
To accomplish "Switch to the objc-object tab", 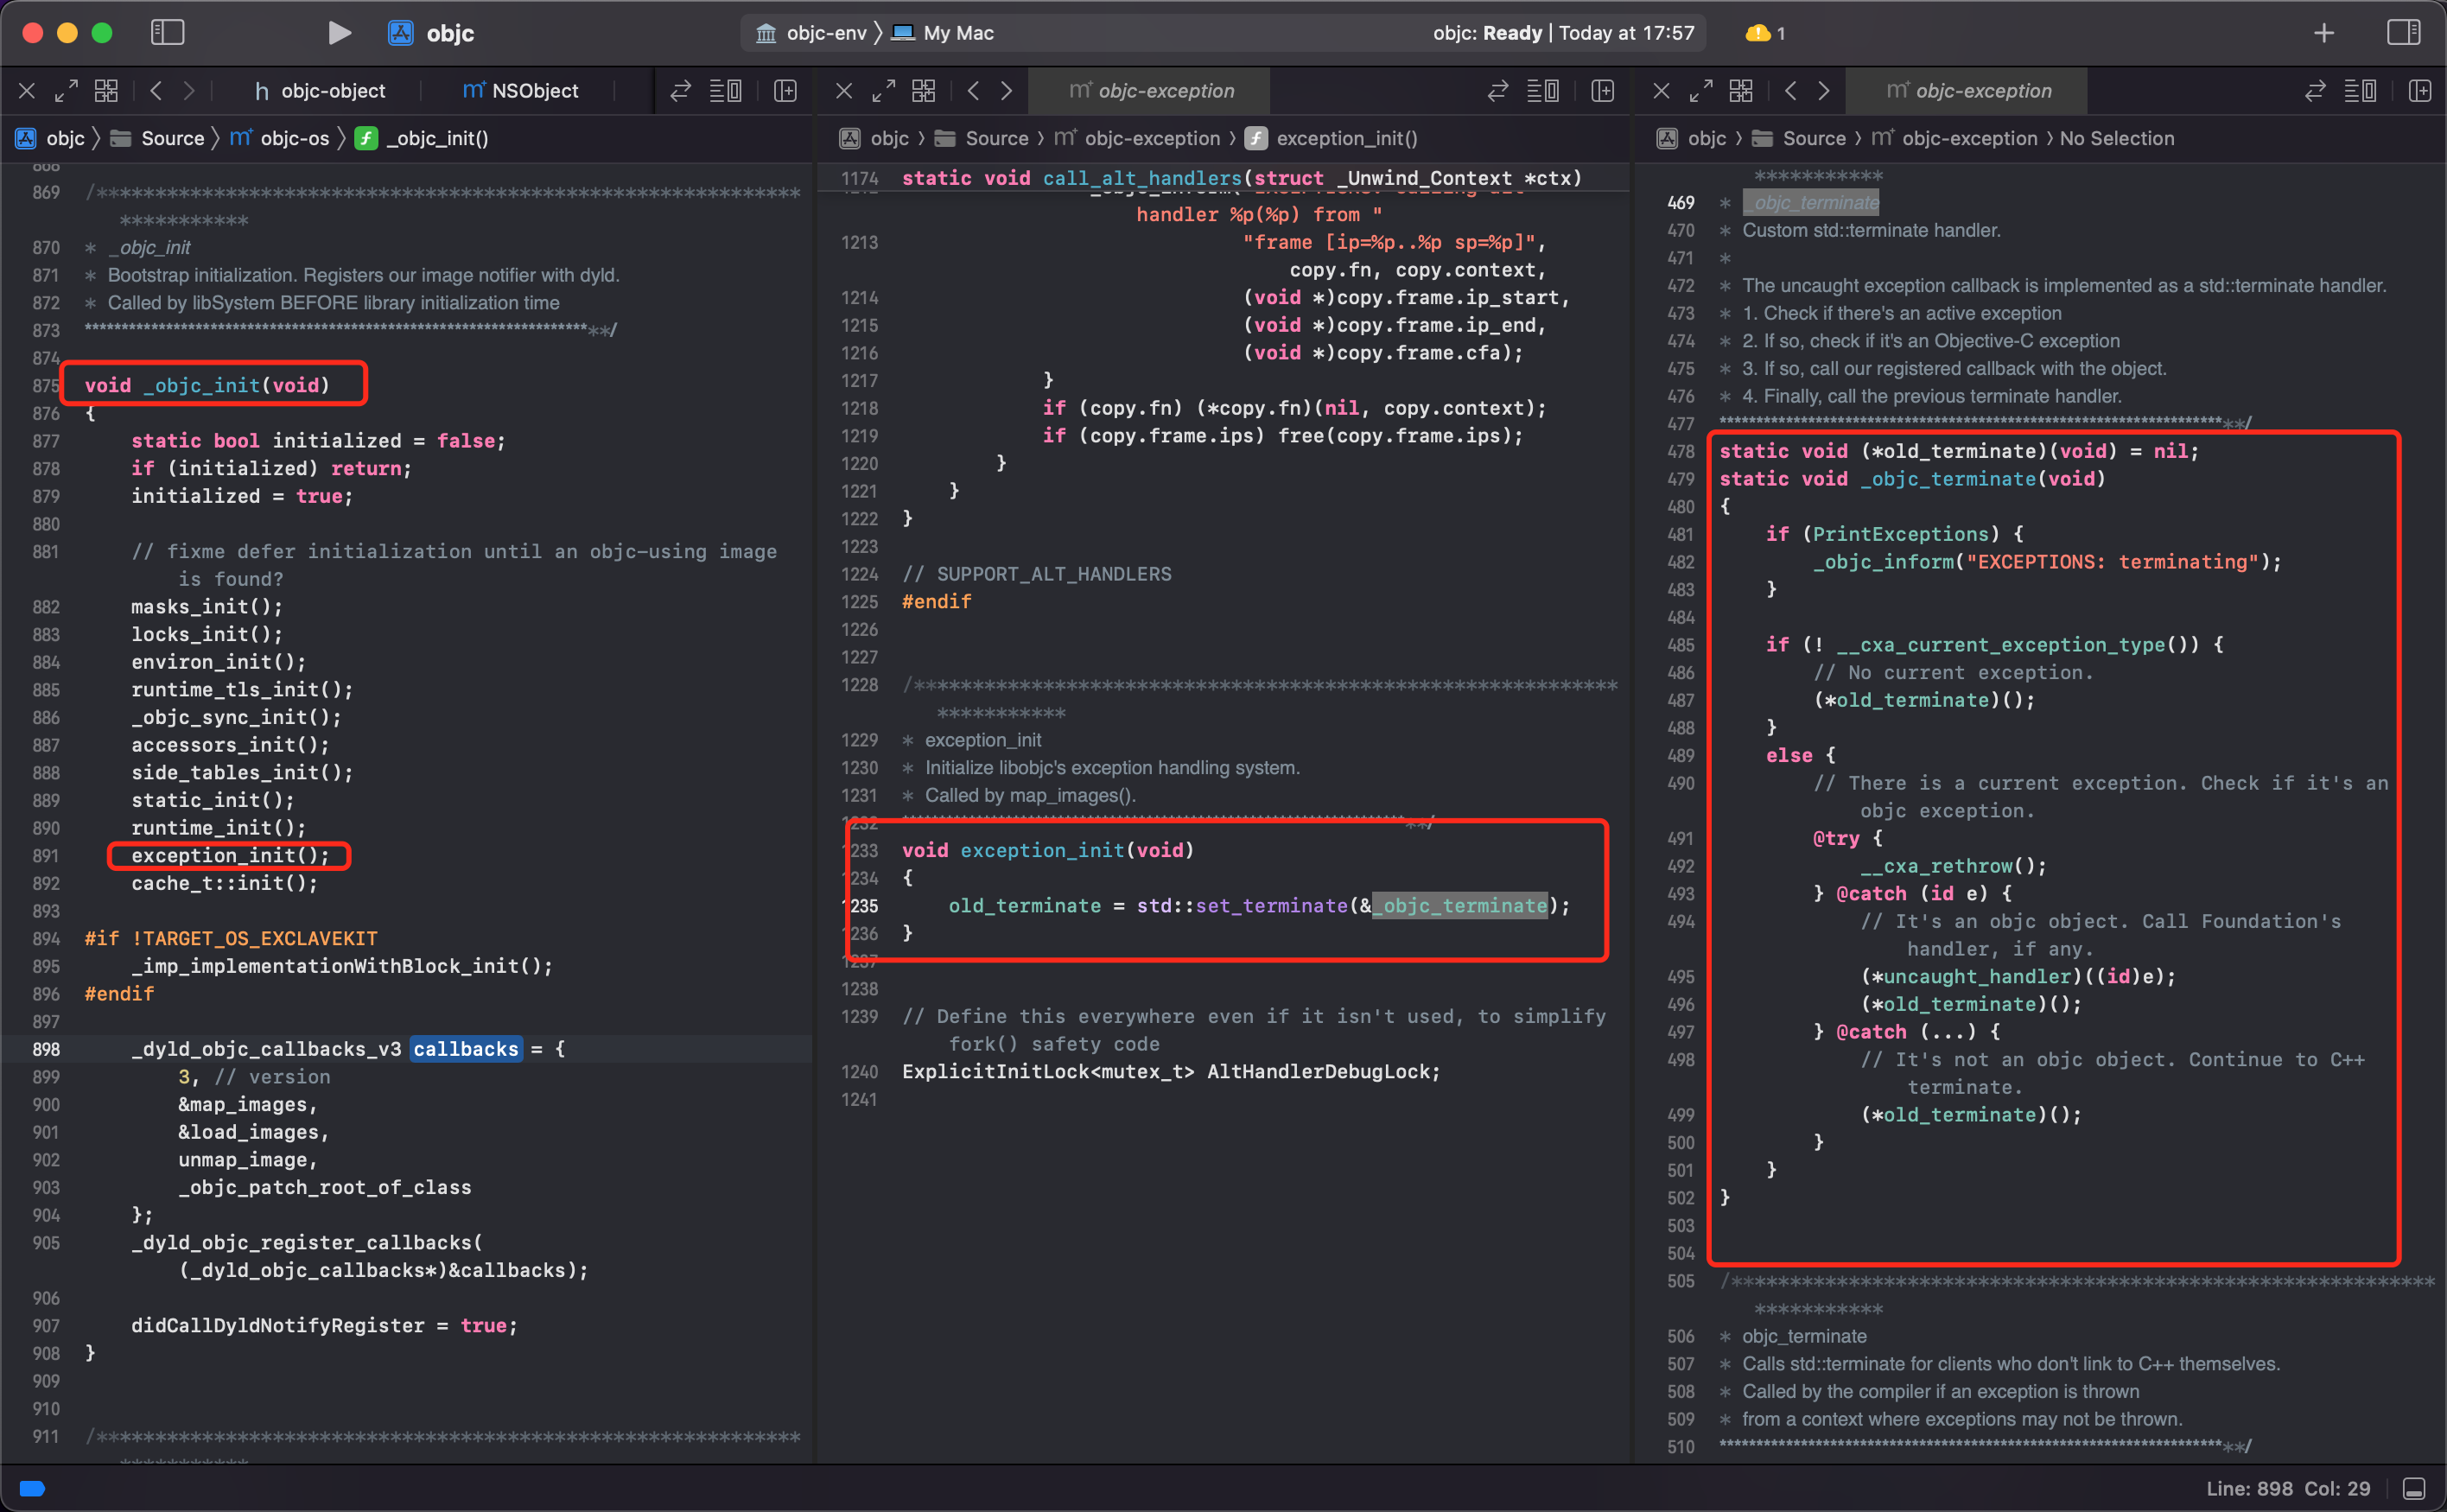I will tap(321, 91).
